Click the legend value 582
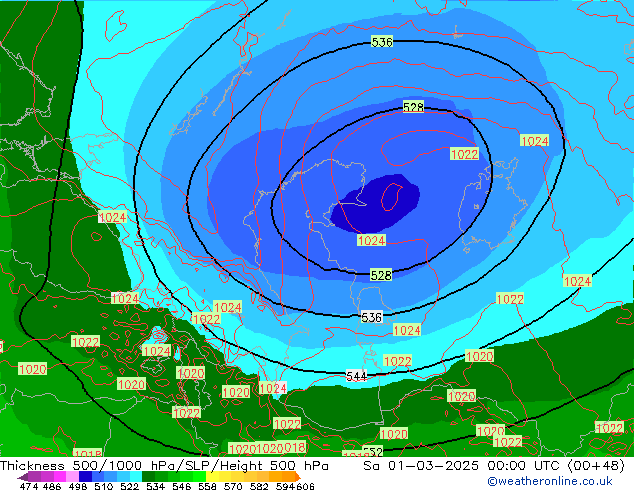 click(x=259, y=486)
